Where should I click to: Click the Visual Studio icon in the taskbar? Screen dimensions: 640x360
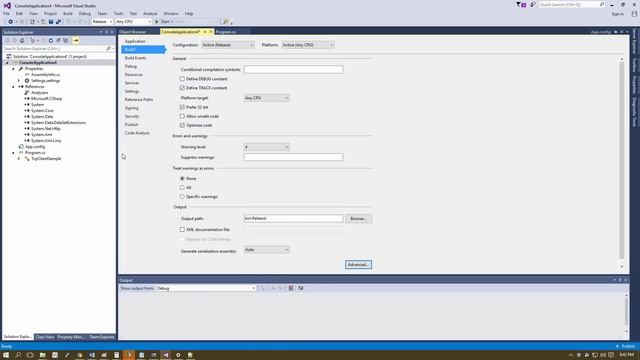coord(166,355)
